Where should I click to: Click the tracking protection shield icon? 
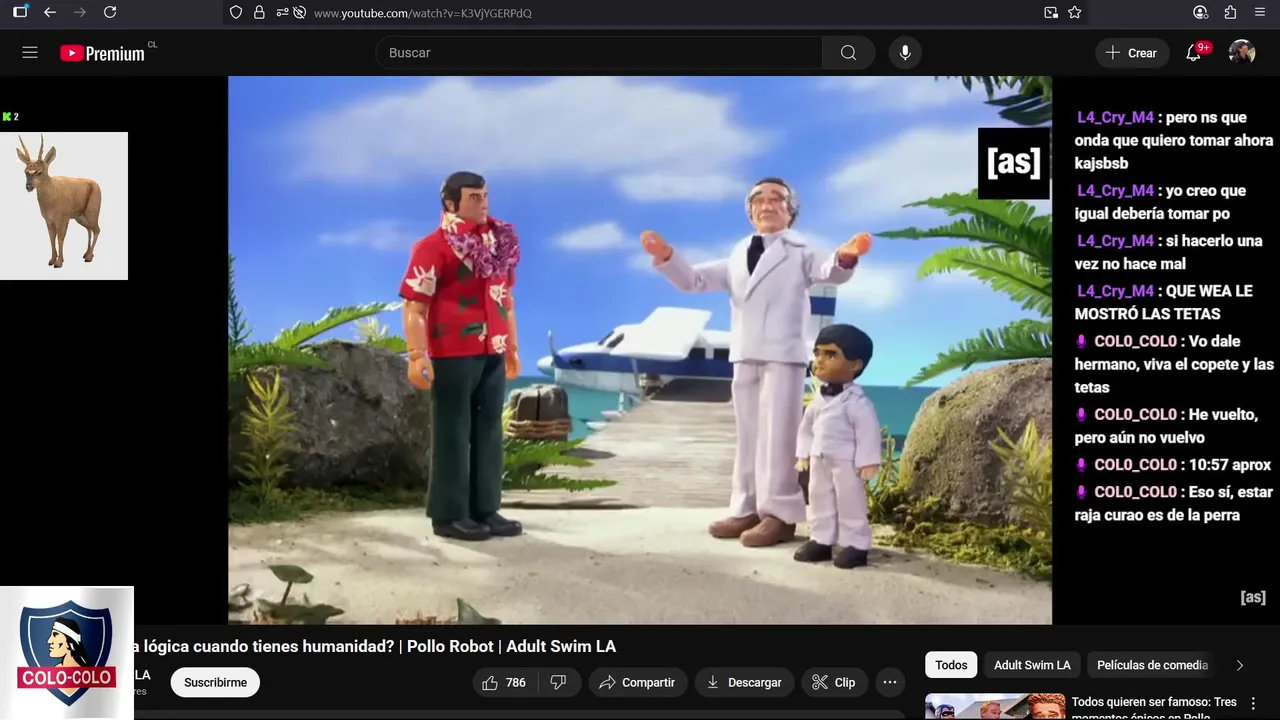point(236,12)
